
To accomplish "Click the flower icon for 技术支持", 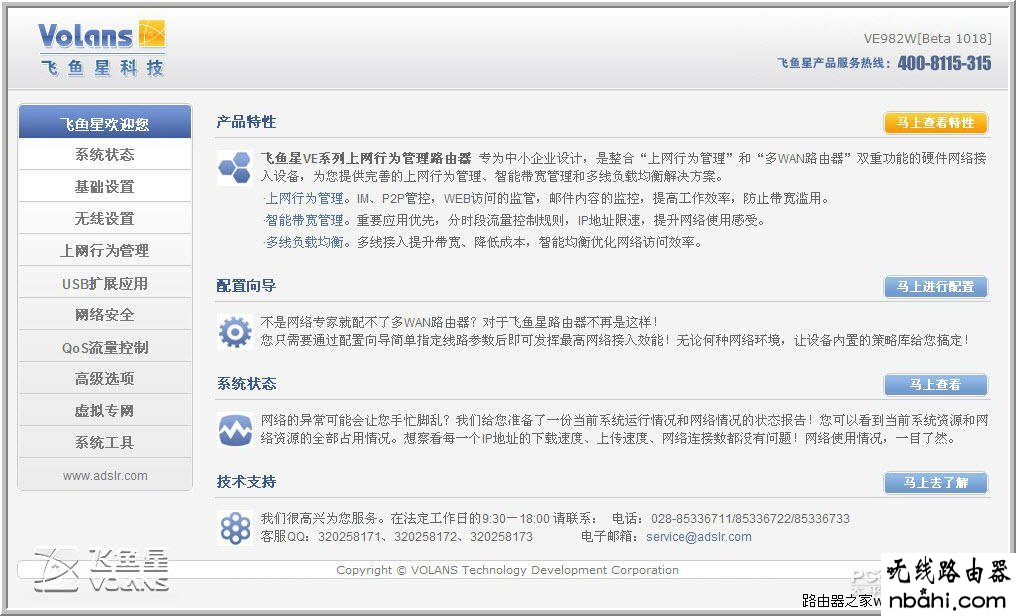I will 235,528.
